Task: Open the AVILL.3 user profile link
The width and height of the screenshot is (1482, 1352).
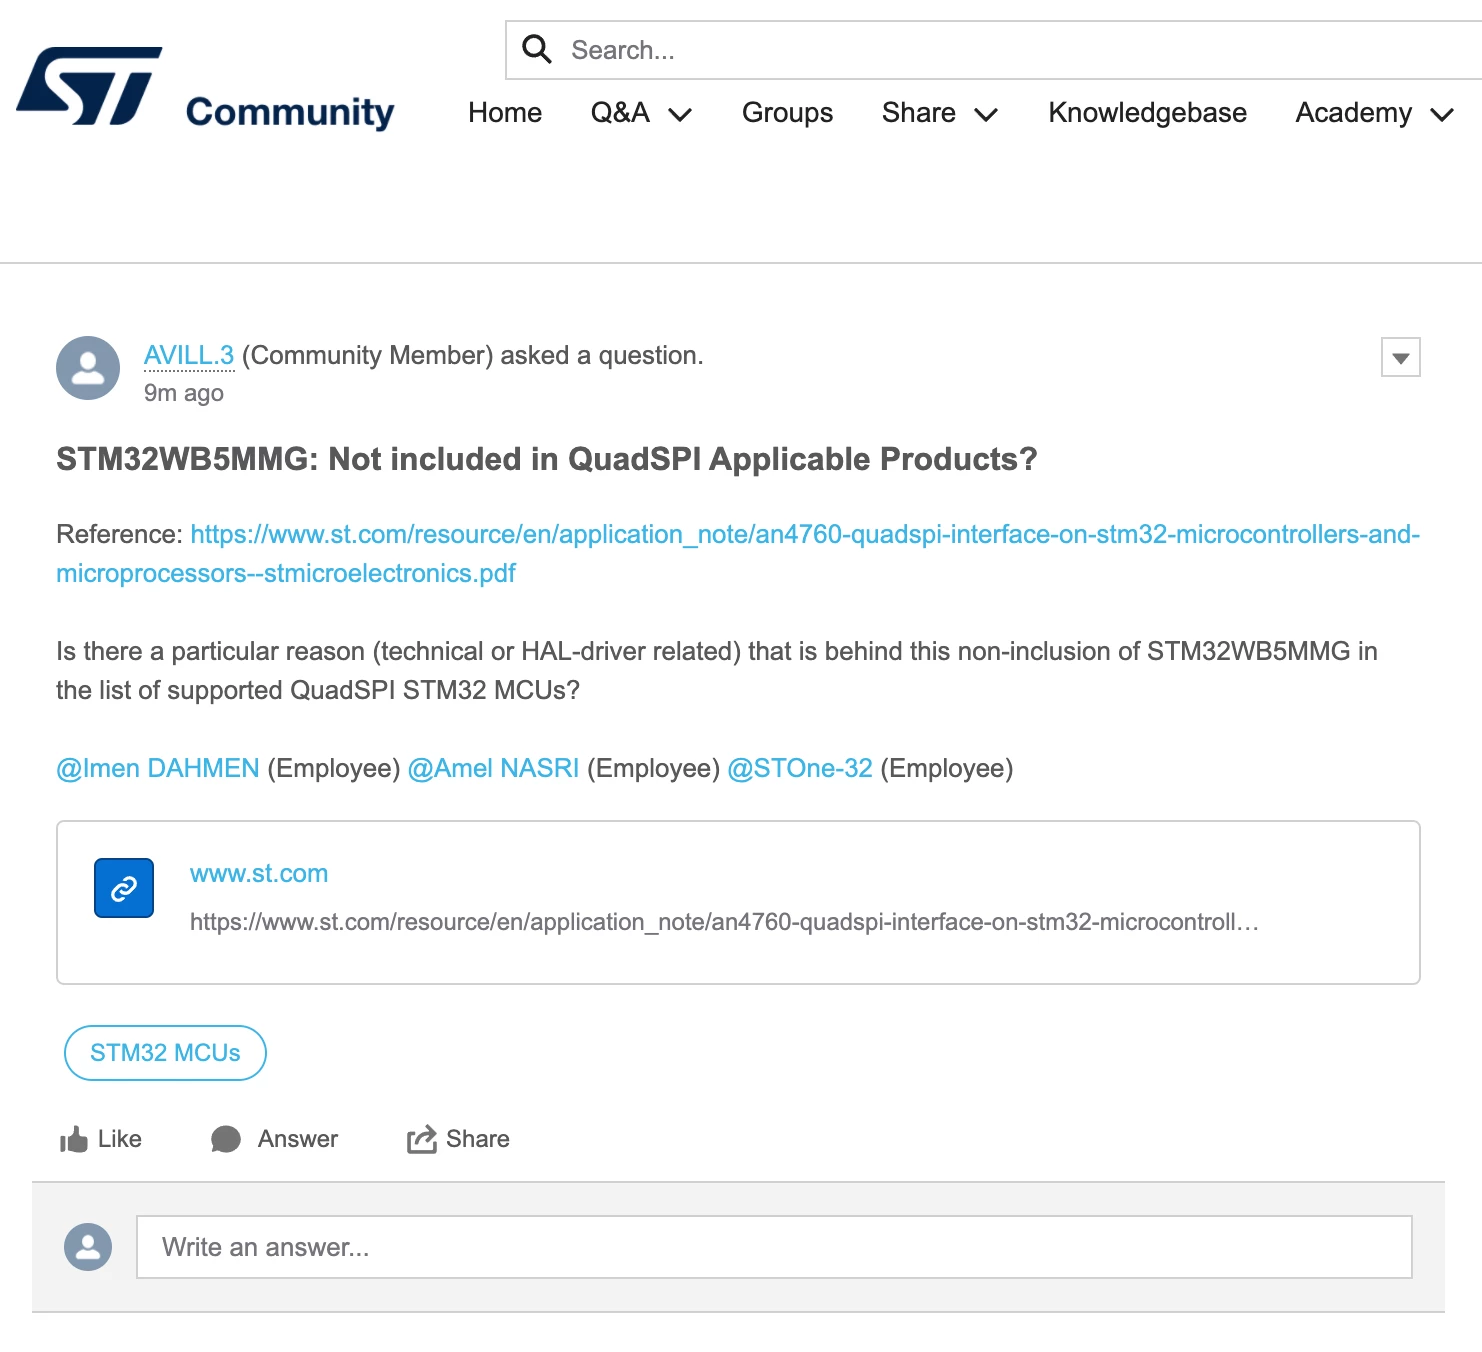Action: point(189,355)
